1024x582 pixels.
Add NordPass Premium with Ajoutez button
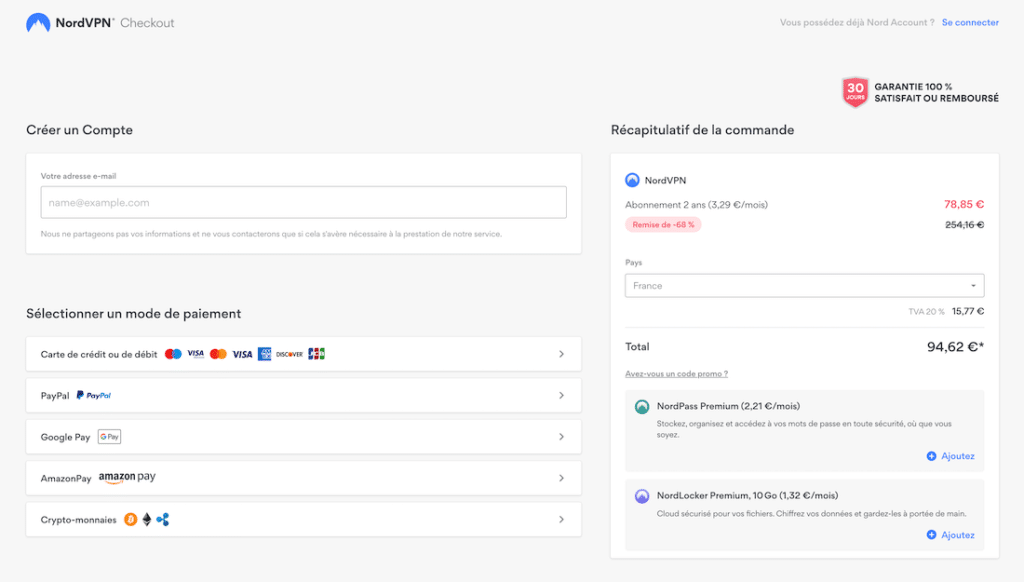(950, 456)
